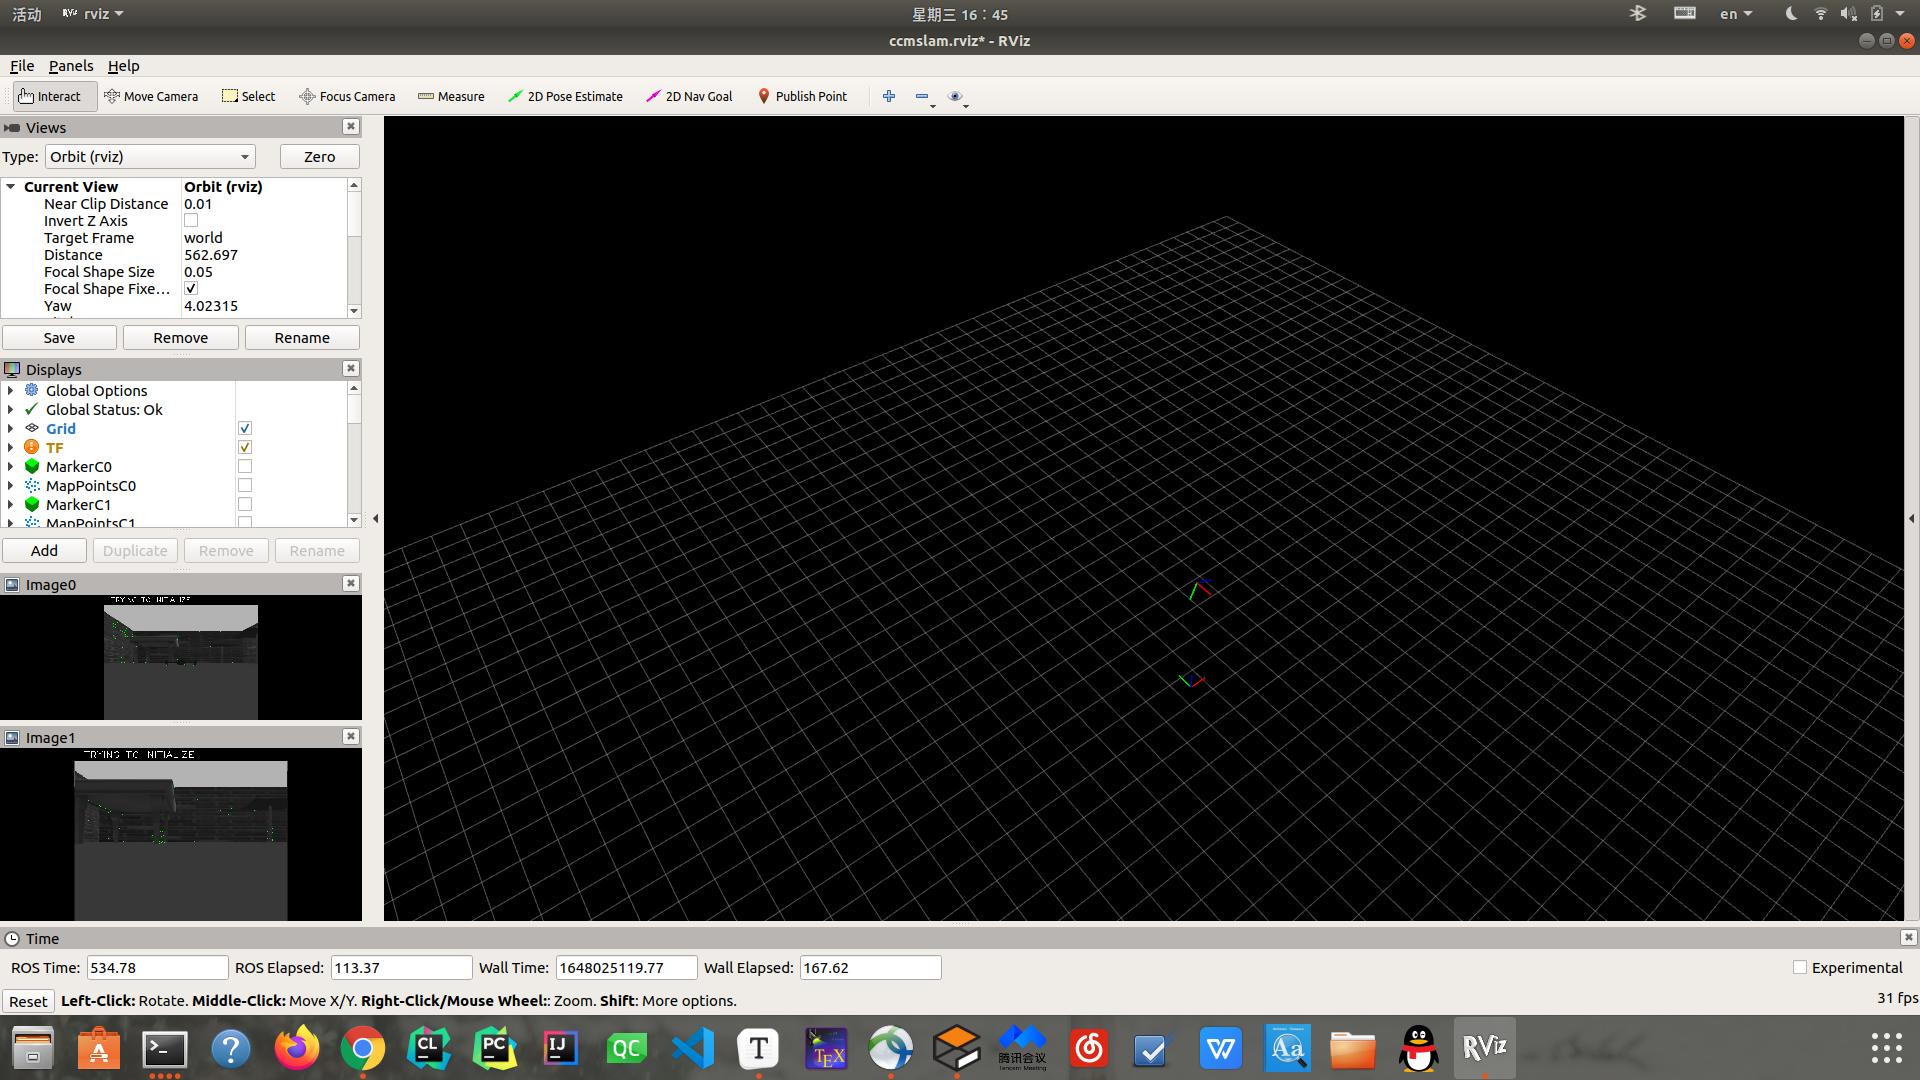Image resolution: width=1920 pixels, height=1080 pixels.
Task: Open the Panels menu
Action: pos(70,66)
